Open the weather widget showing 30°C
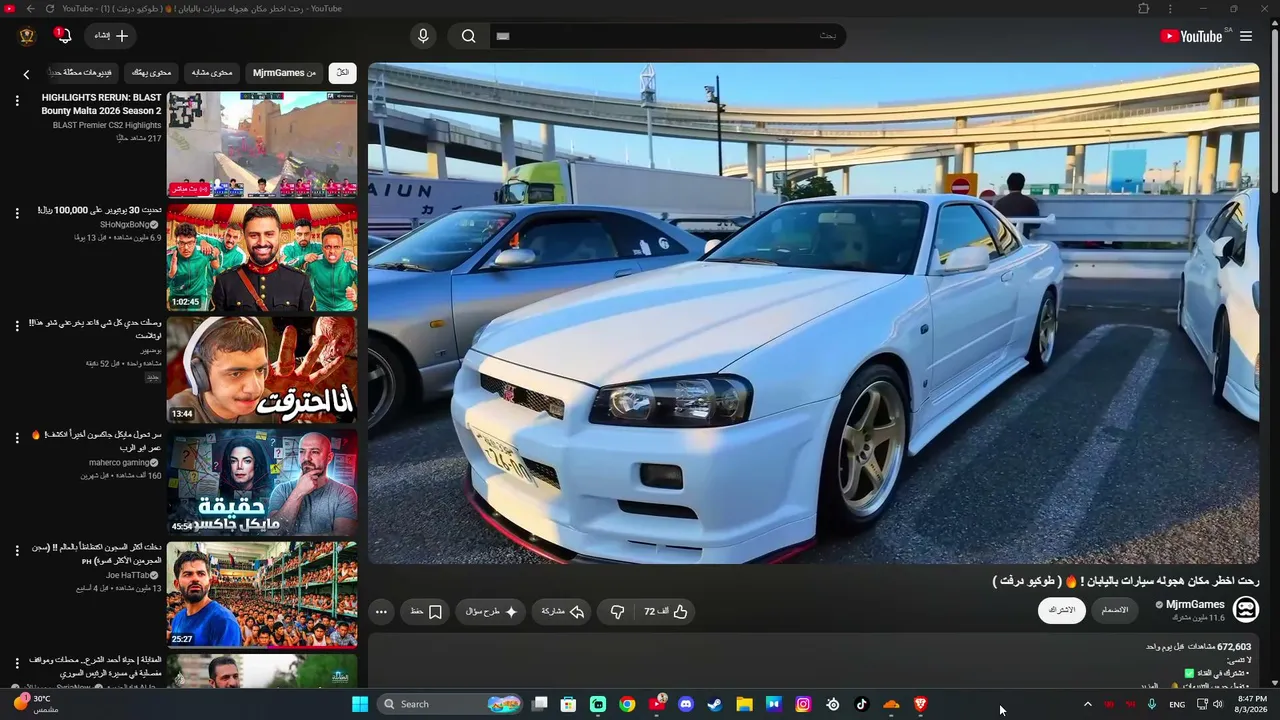The height and width of the screenshot is (720, 1280). (36, 704)
